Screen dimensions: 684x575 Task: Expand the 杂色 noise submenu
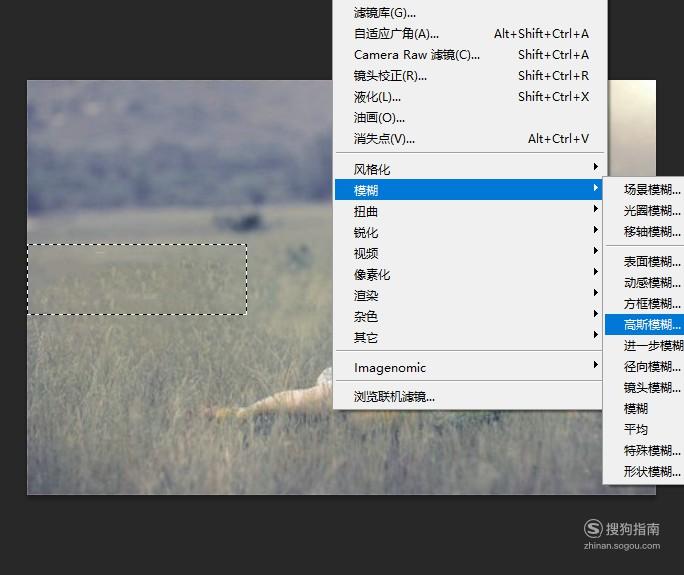point(469,316)
